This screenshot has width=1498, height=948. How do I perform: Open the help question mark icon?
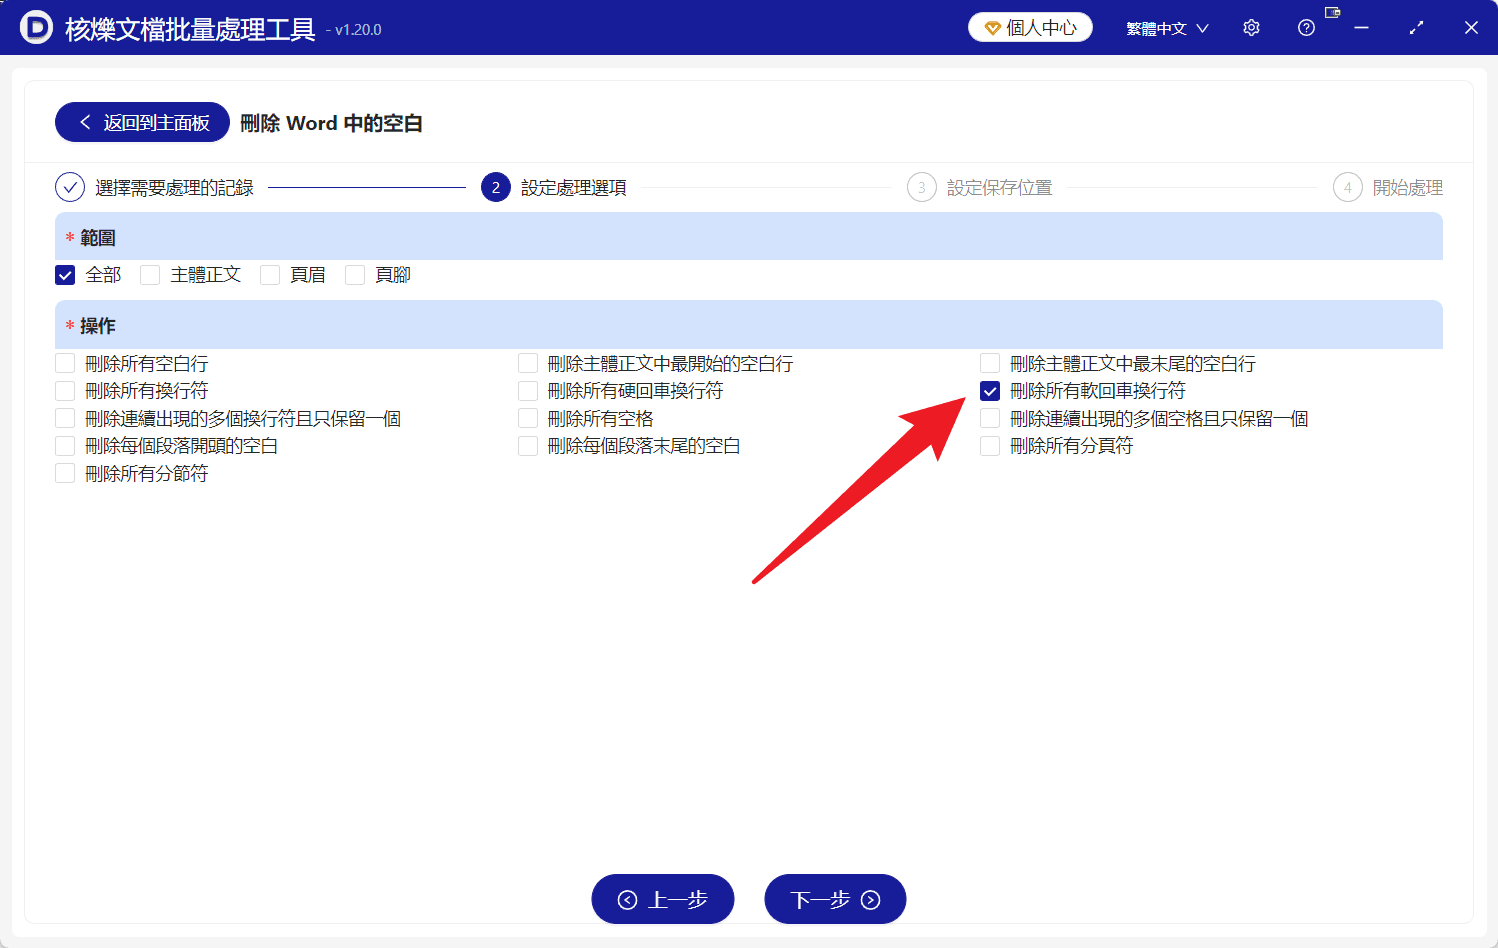coord(1306,27)
